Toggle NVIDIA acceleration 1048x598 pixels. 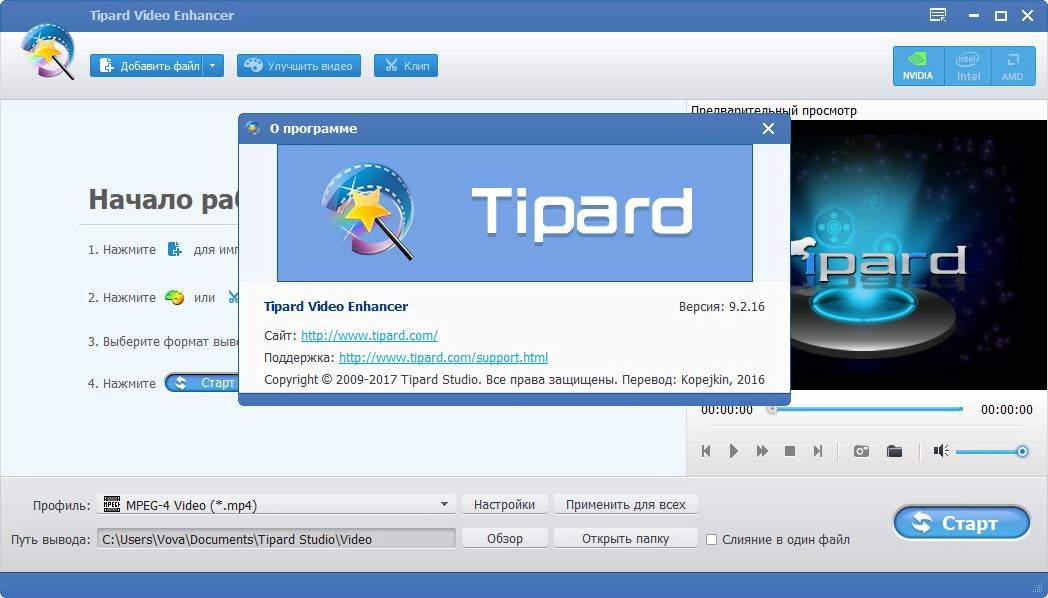point(918,66)
